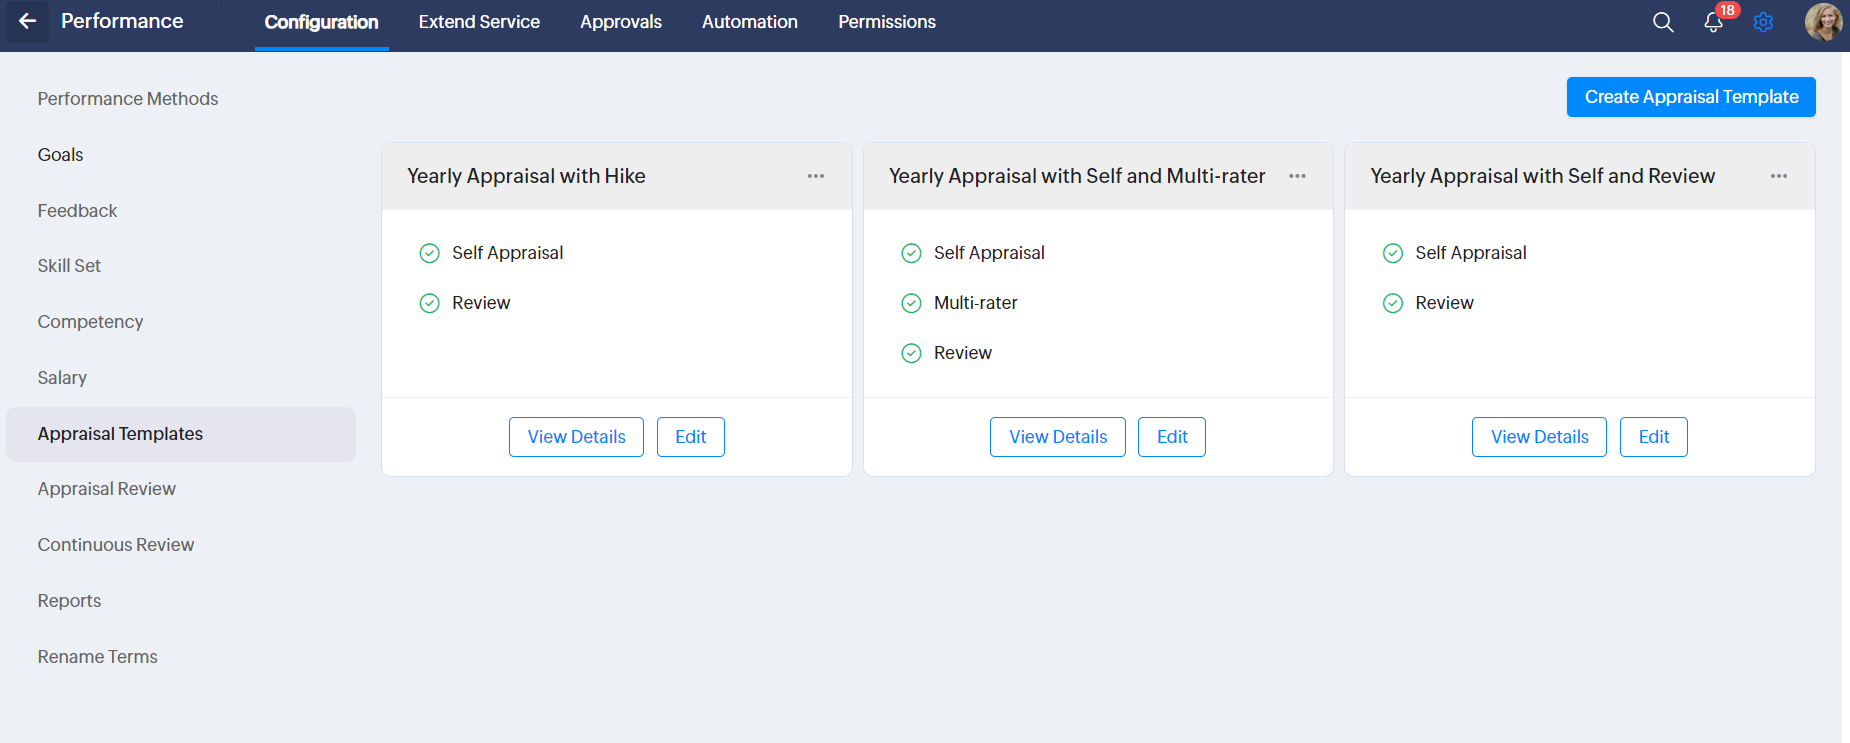Open more options for Self and Review template
Viewport: 1850px width, 743px height.
click(x=1778, y=176)
